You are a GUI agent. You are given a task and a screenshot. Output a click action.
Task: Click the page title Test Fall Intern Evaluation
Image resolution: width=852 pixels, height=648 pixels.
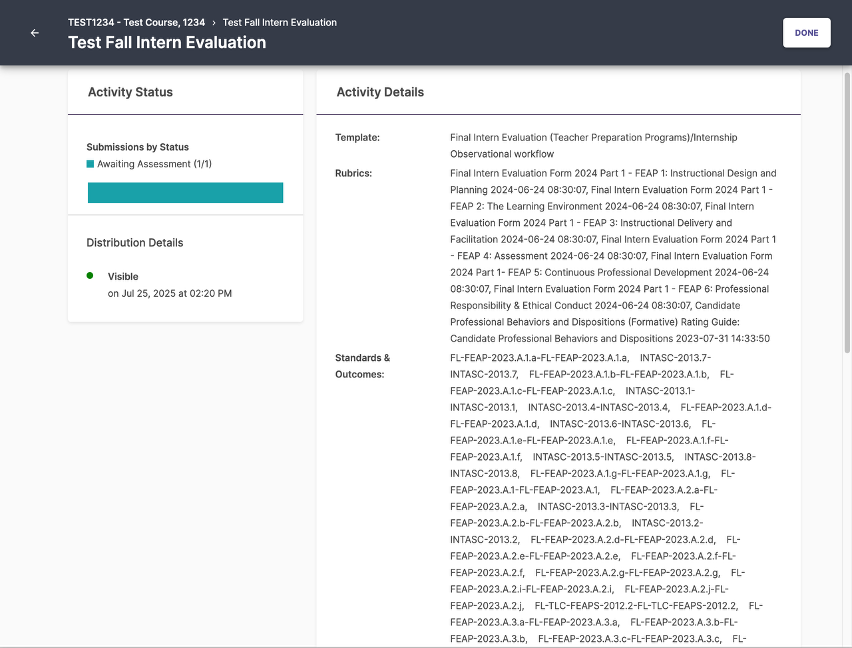(167, 42)
